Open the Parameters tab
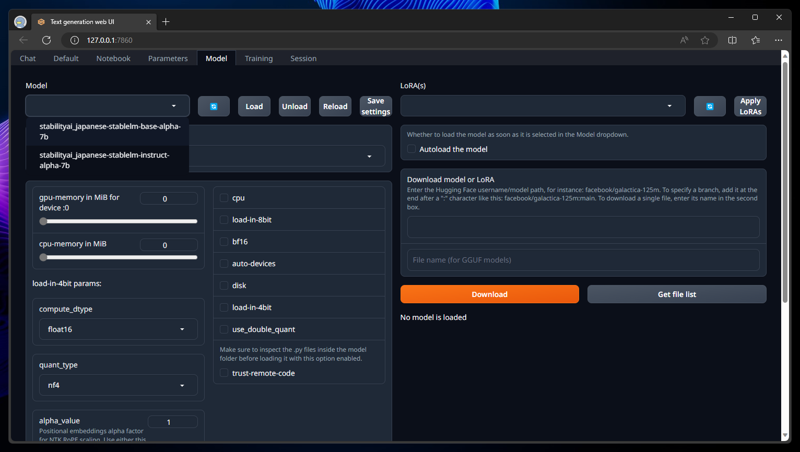The width and height of the screenshot is (800, 452). coord(168,58)
